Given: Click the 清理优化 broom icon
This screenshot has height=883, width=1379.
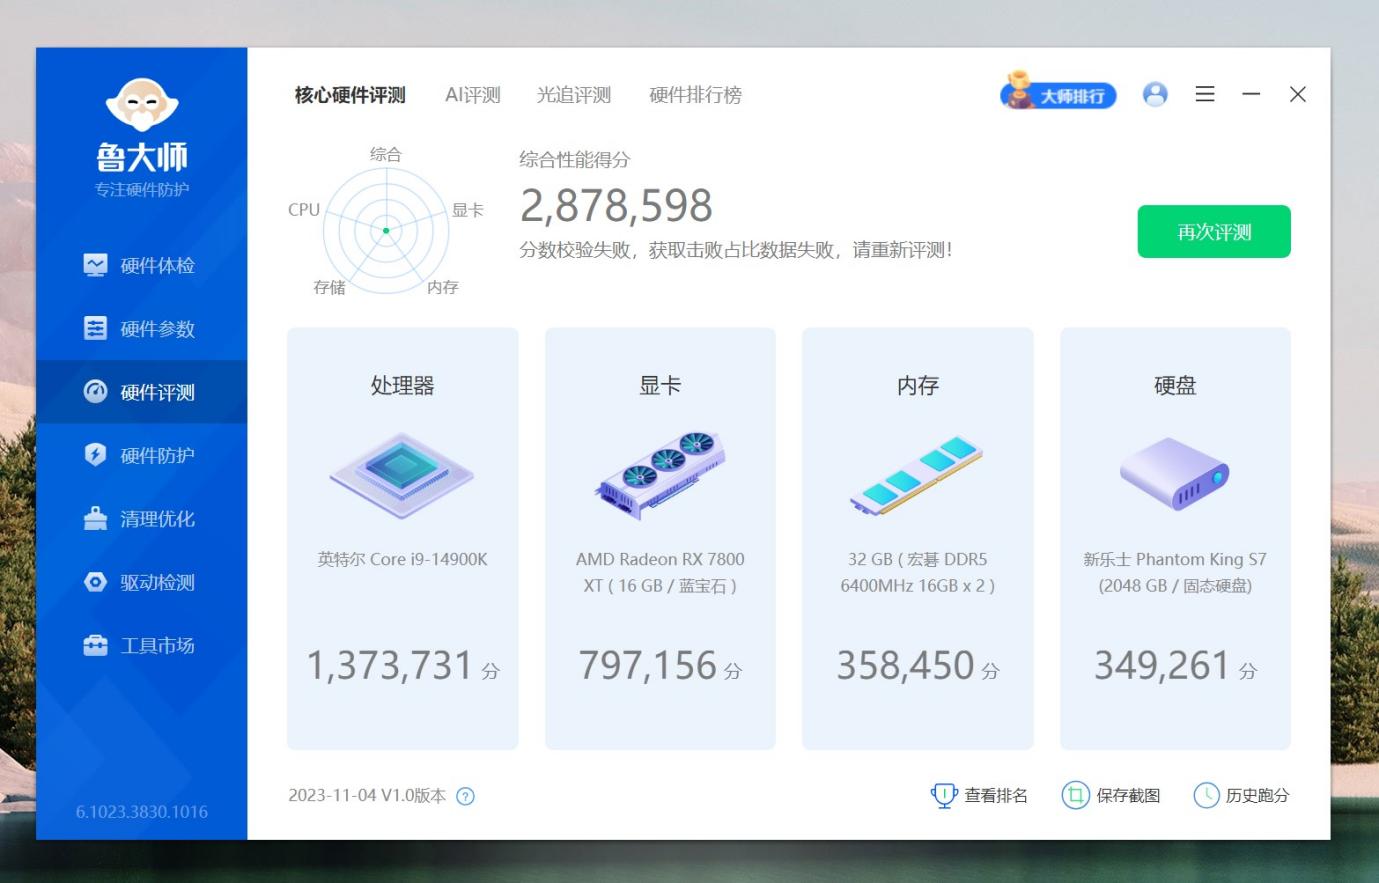Looking at the screenshot, I should [95, 518].
